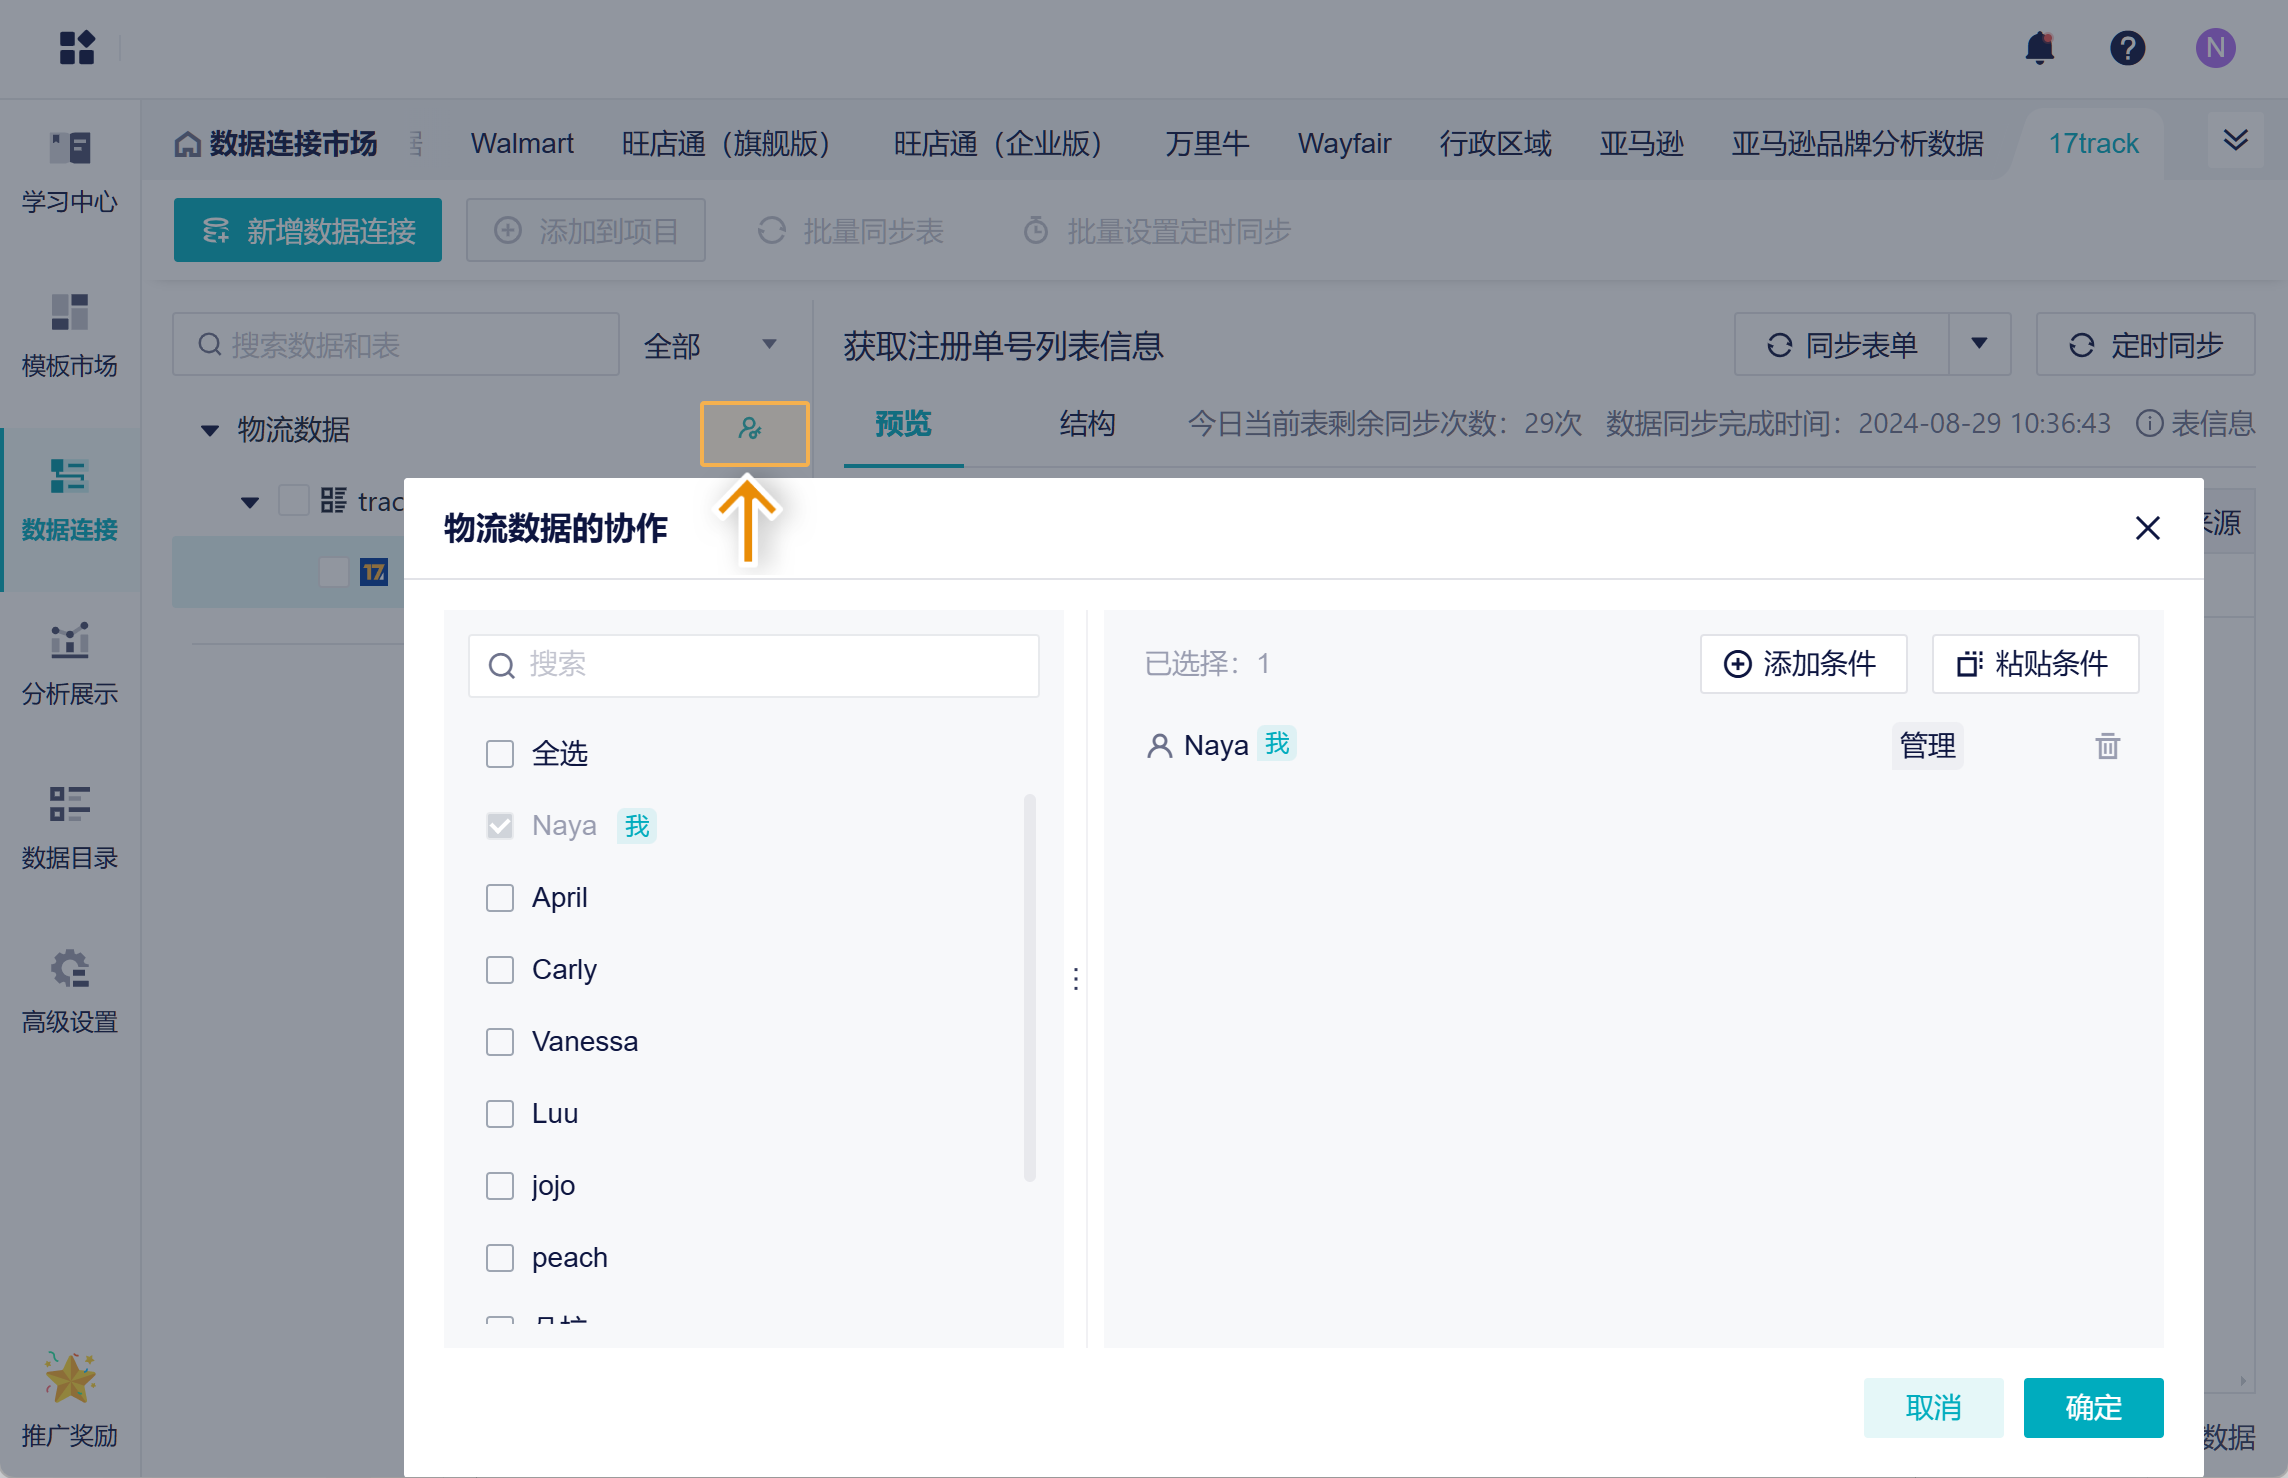Click the app grid logo icon
The width and height of the screenshot is (2288, 1478).
(77, 47)
